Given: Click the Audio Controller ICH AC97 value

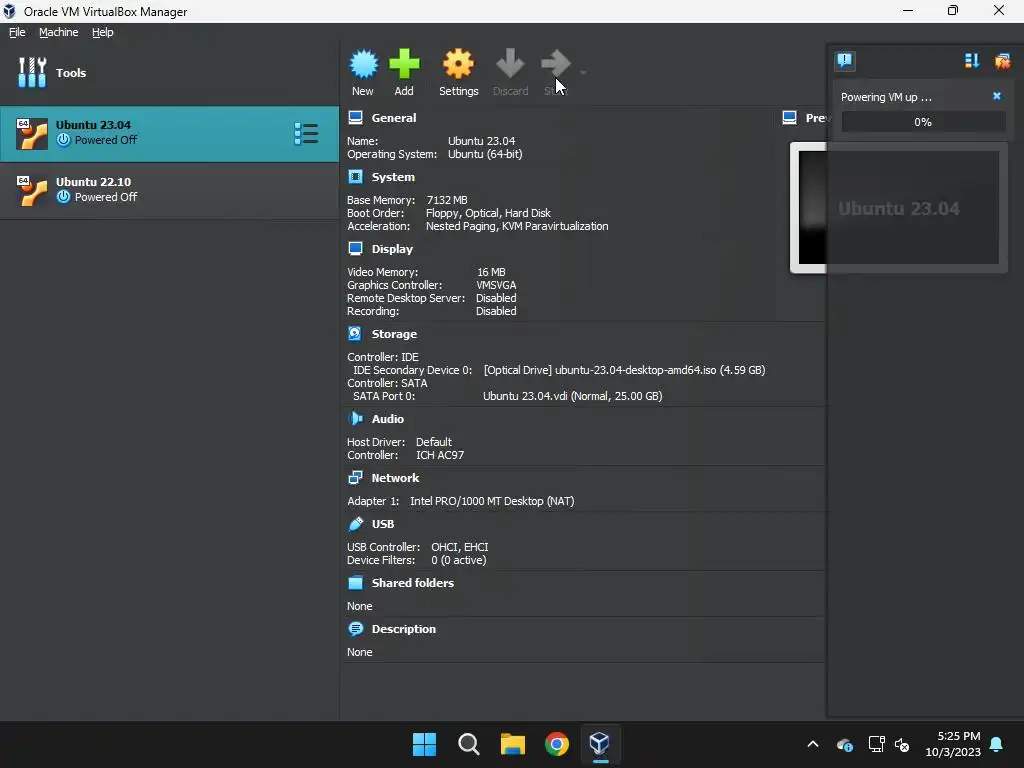Looking at the screenshot, I should [x=440, y=455].
